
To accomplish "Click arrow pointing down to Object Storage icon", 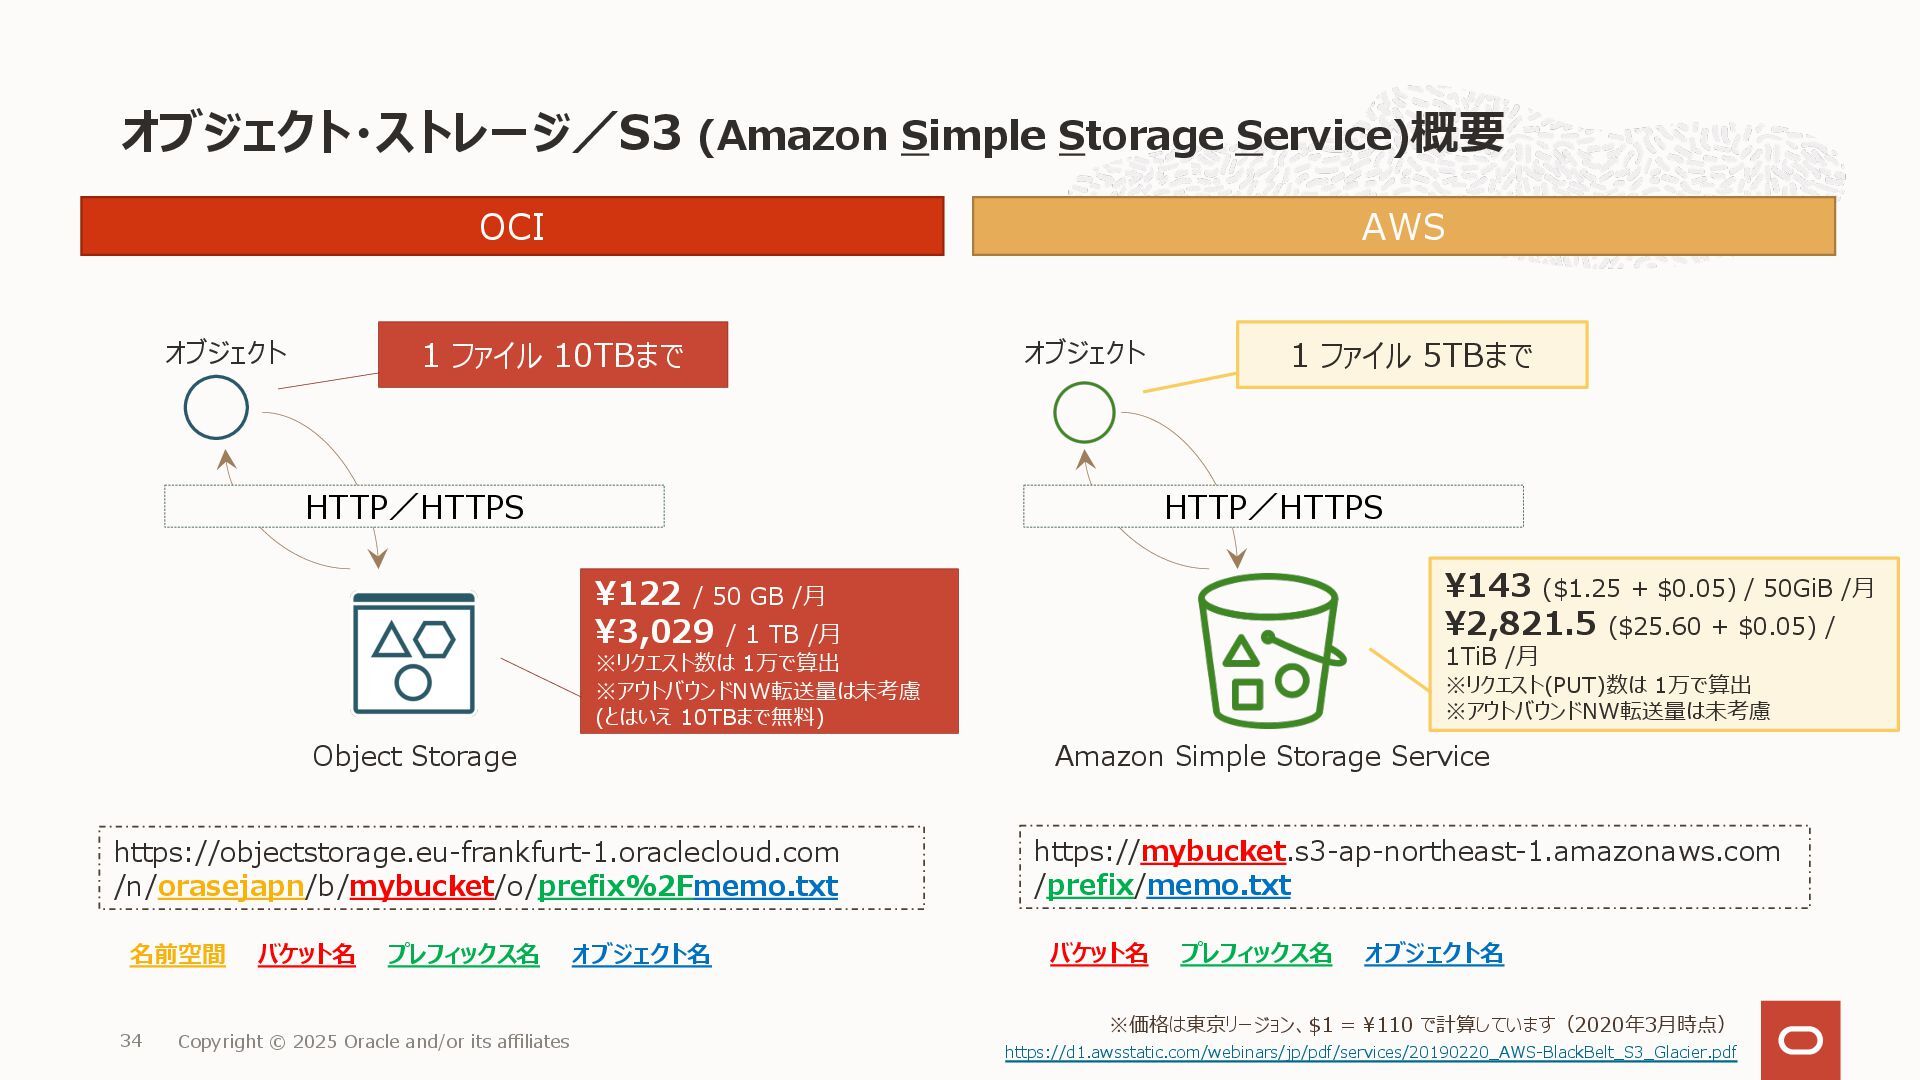I will (x=378, y=556).
